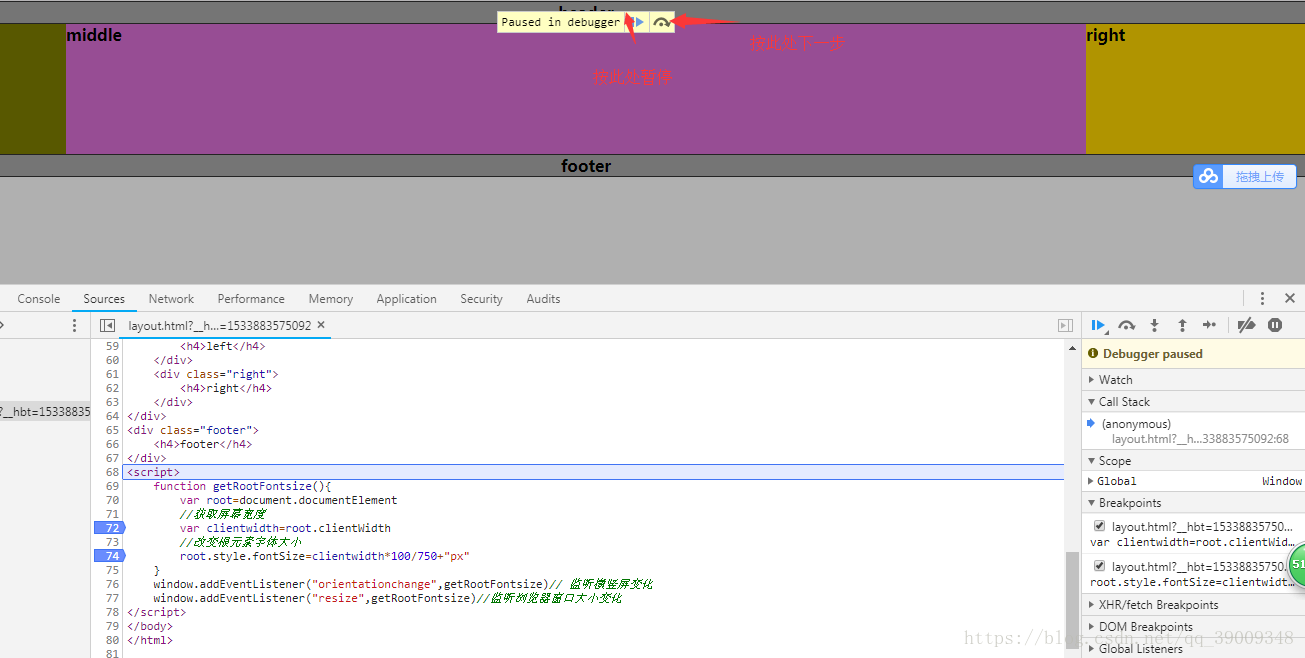Step over from page overlay
Screen dimensions: 1305x658
(661, 22)
